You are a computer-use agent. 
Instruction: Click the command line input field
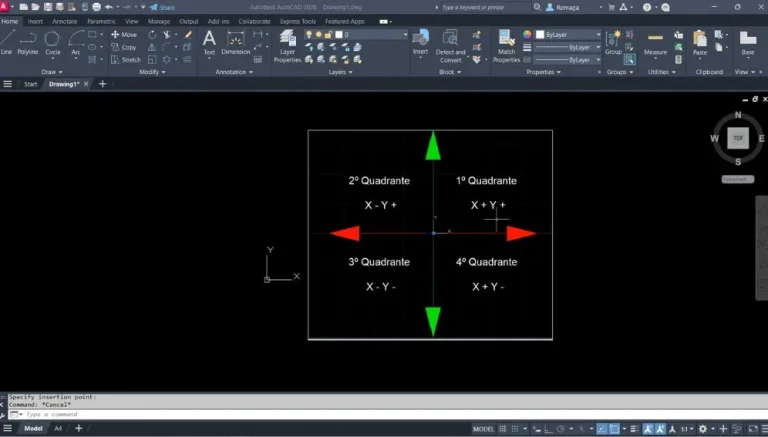(387, 414)
